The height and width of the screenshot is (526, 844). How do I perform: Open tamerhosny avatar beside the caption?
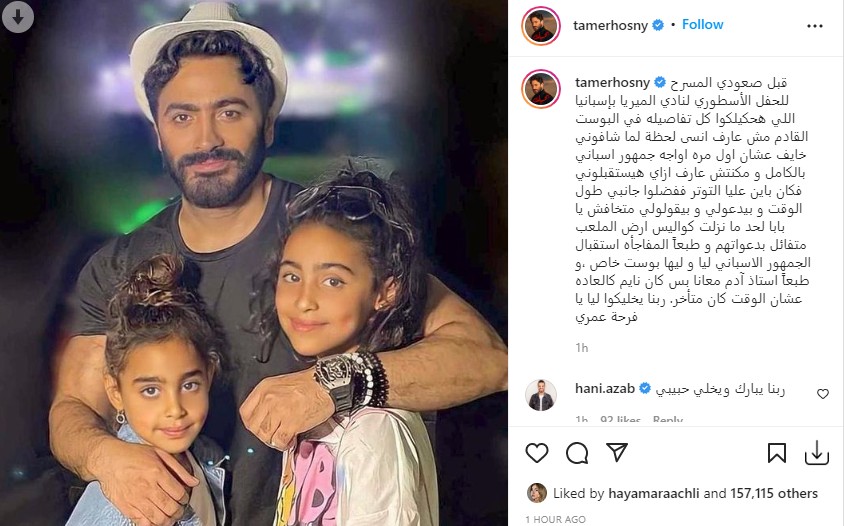(541, 89)
